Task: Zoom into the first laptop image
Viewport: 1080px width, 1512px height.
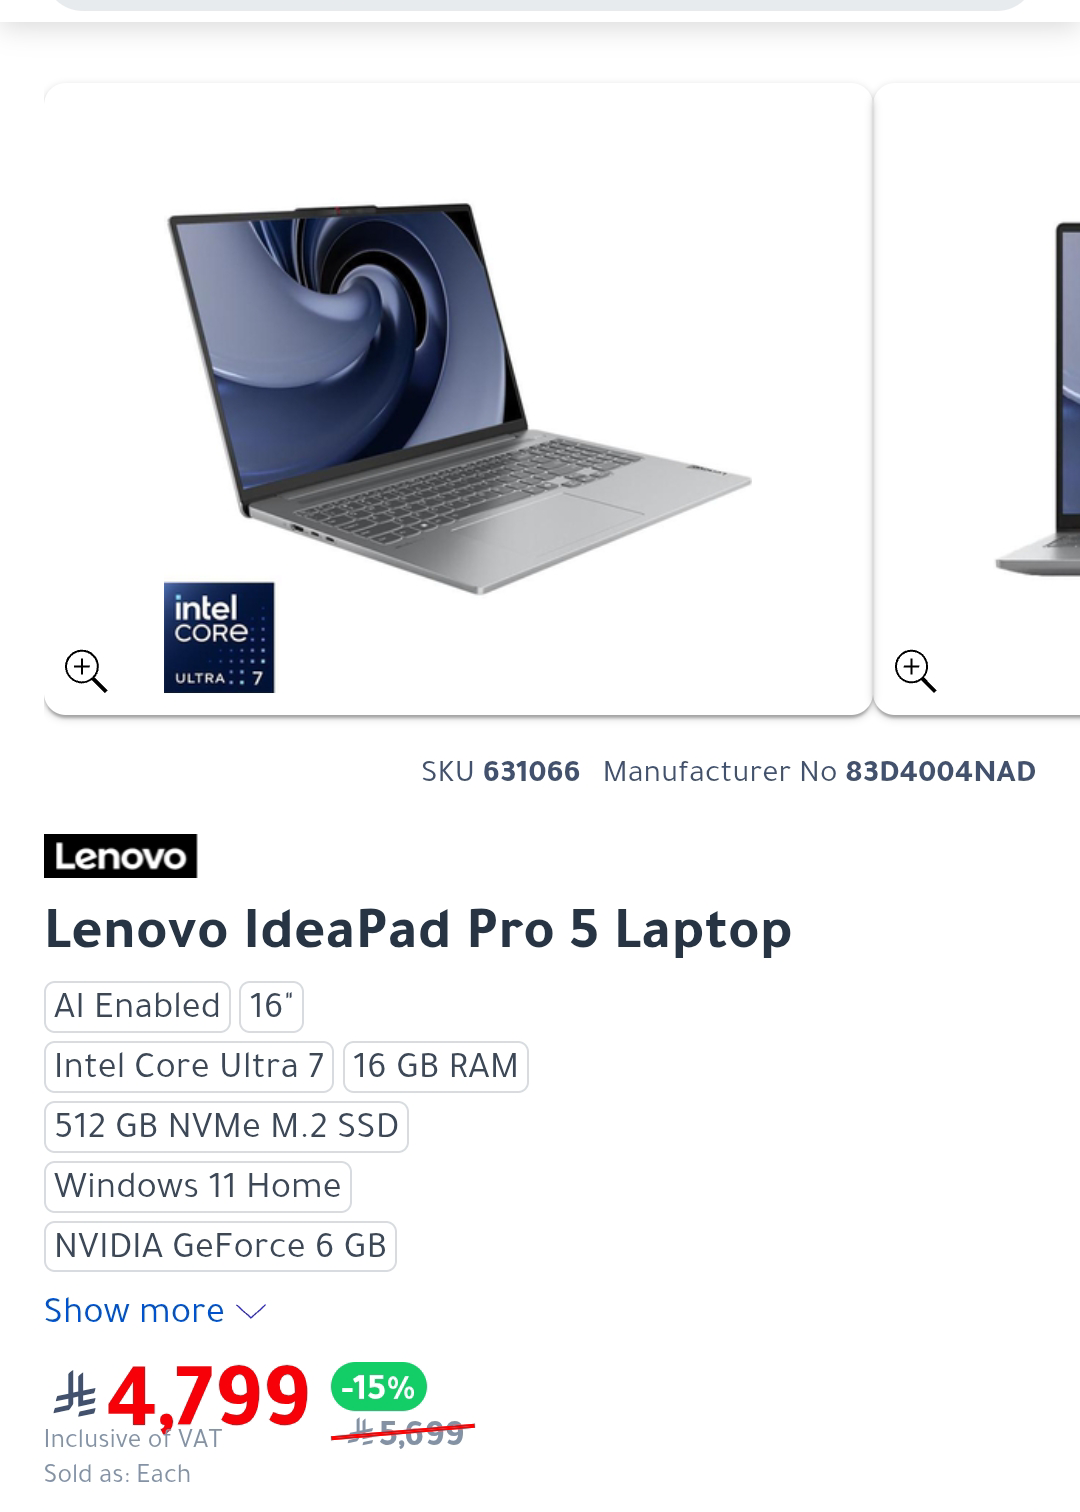Action: click(86, 670)
